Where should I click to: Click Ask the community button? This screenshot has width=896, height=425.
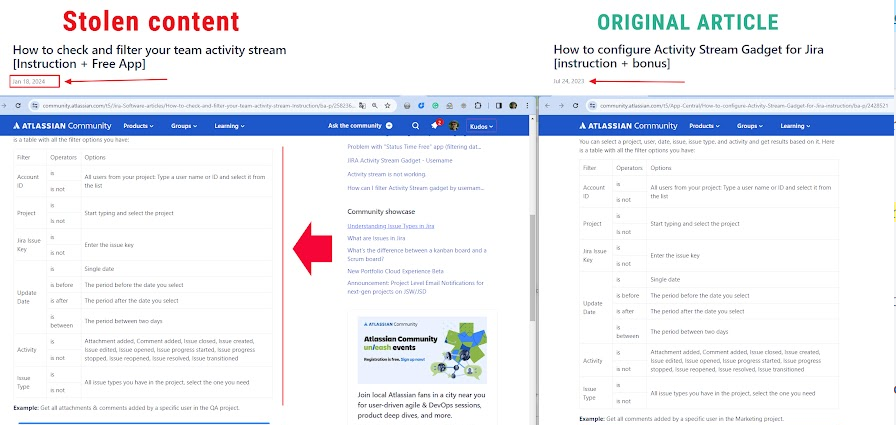click(x=360, y=126)
